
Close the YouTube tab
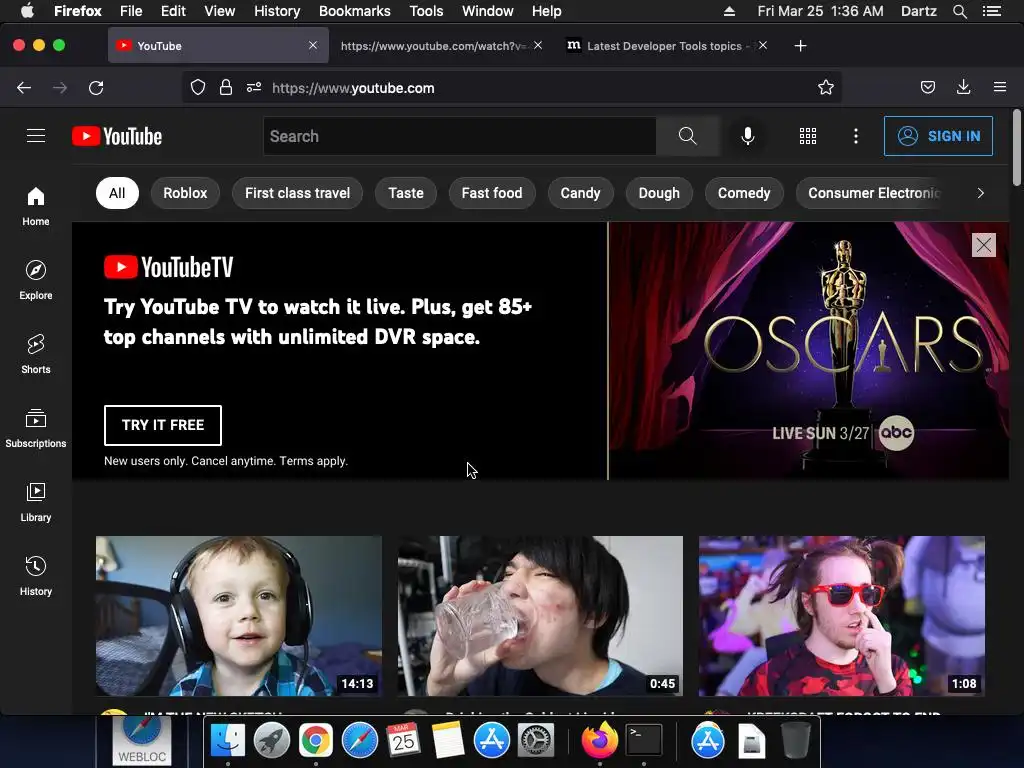[313, 45]
